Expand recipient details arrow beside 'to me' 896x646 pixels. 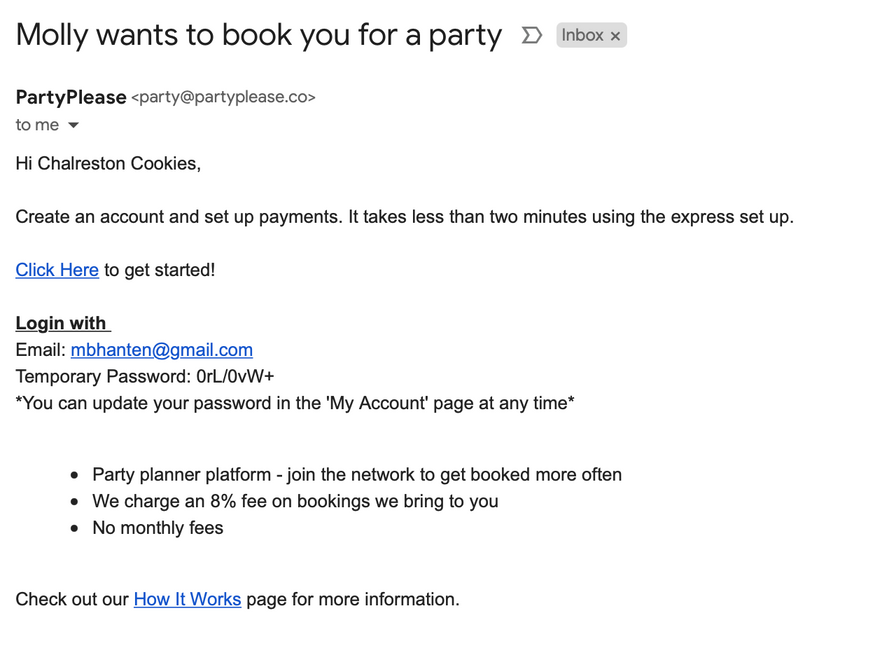click(x=73, y=125)
